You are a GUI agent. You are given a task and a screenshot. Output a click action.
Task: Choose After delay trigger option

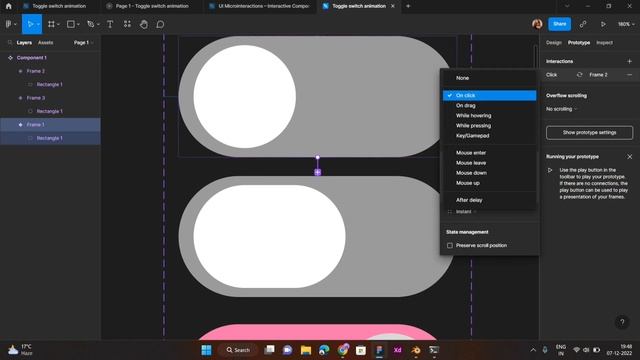click(489, 200)
